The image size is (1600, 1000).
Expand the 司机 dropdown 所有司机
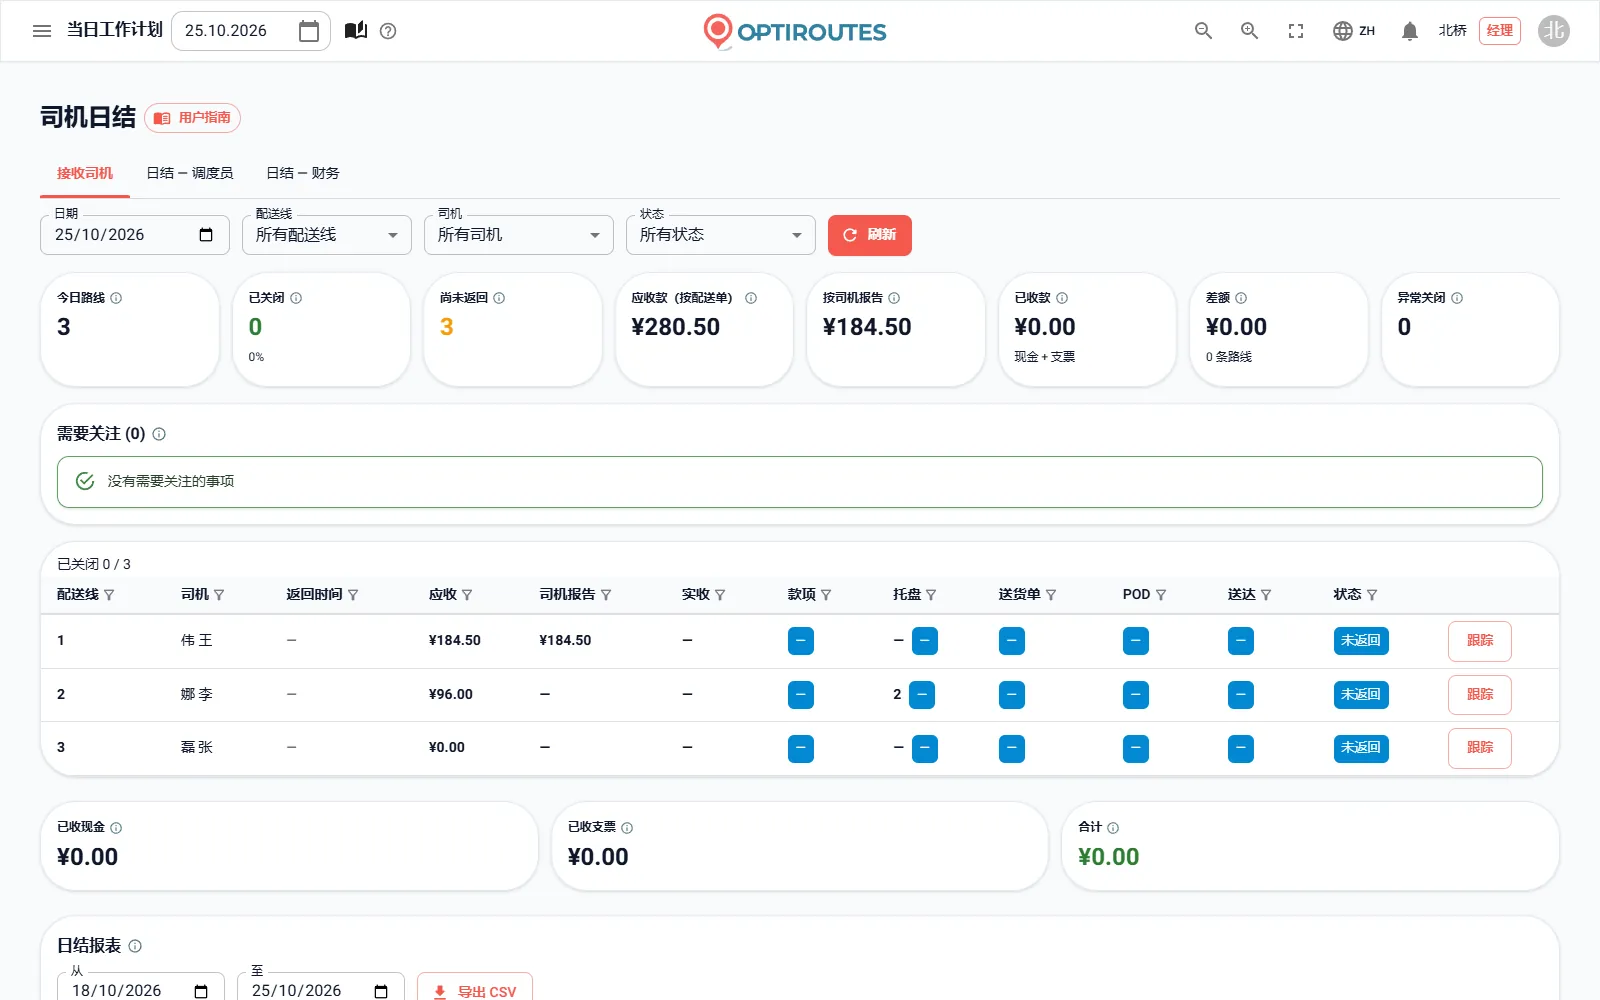tap(519, 235)
